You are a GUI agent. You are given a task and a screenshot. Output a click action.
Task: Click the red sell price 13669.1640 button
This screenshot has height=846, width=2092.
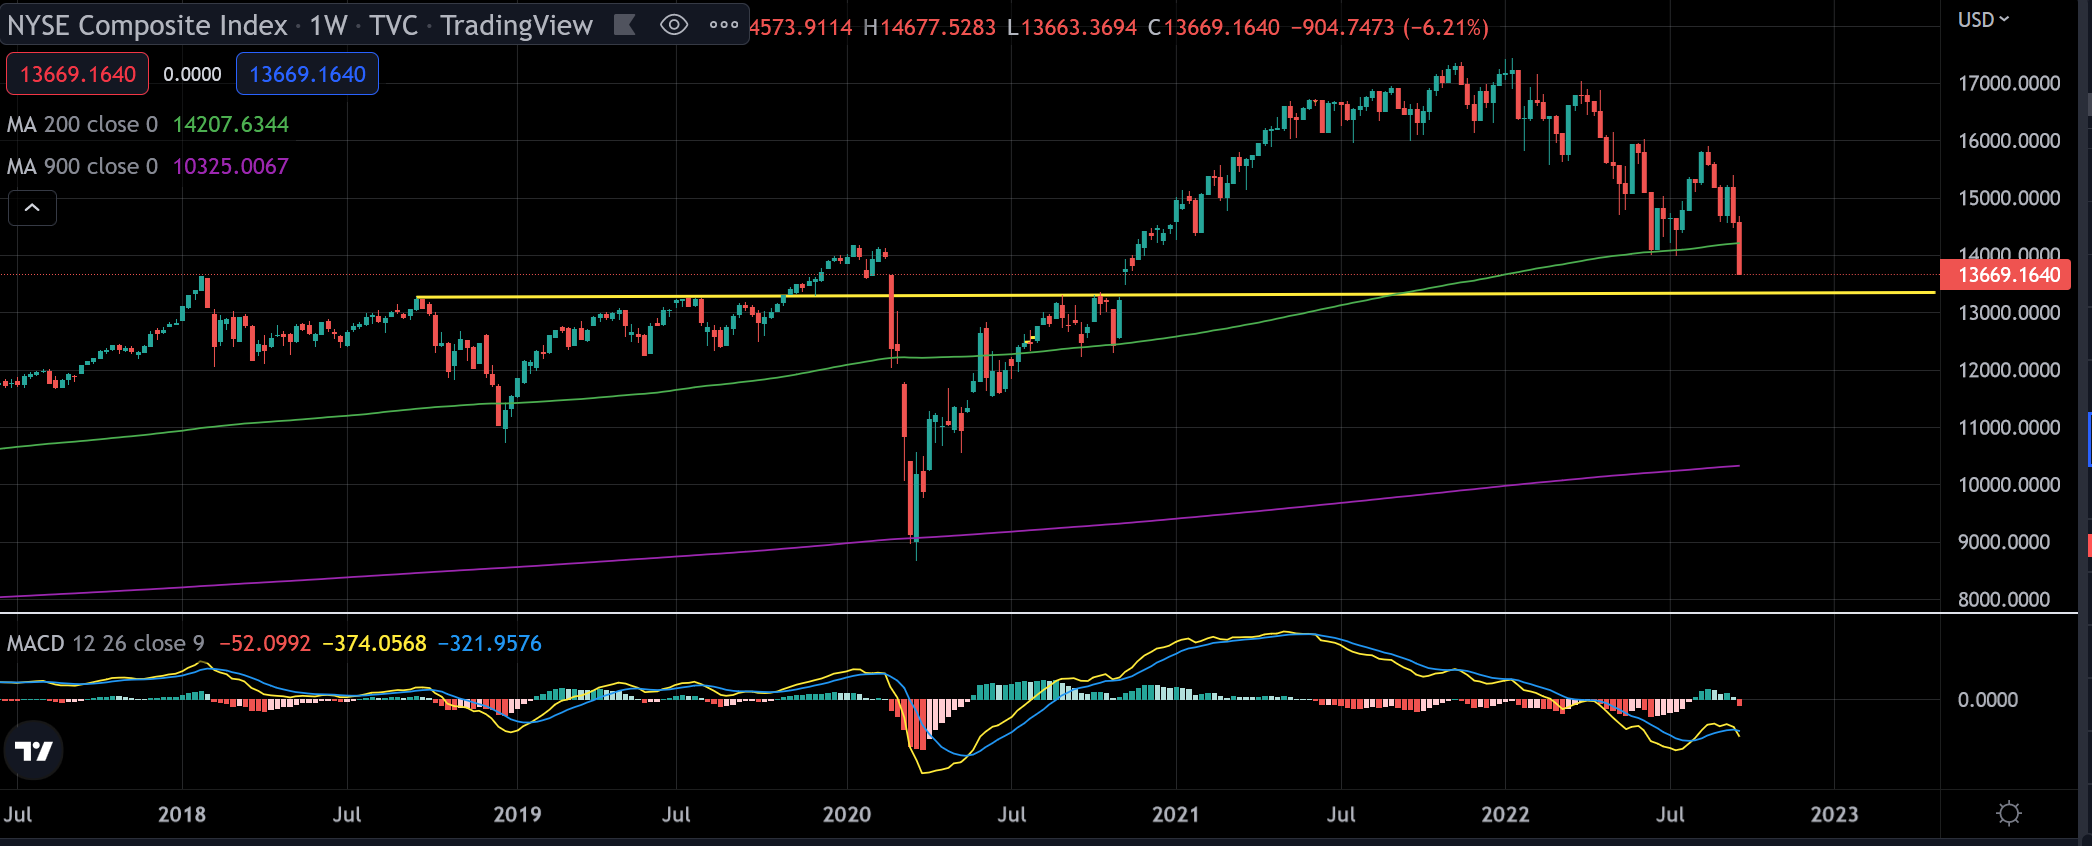point(78,74)
